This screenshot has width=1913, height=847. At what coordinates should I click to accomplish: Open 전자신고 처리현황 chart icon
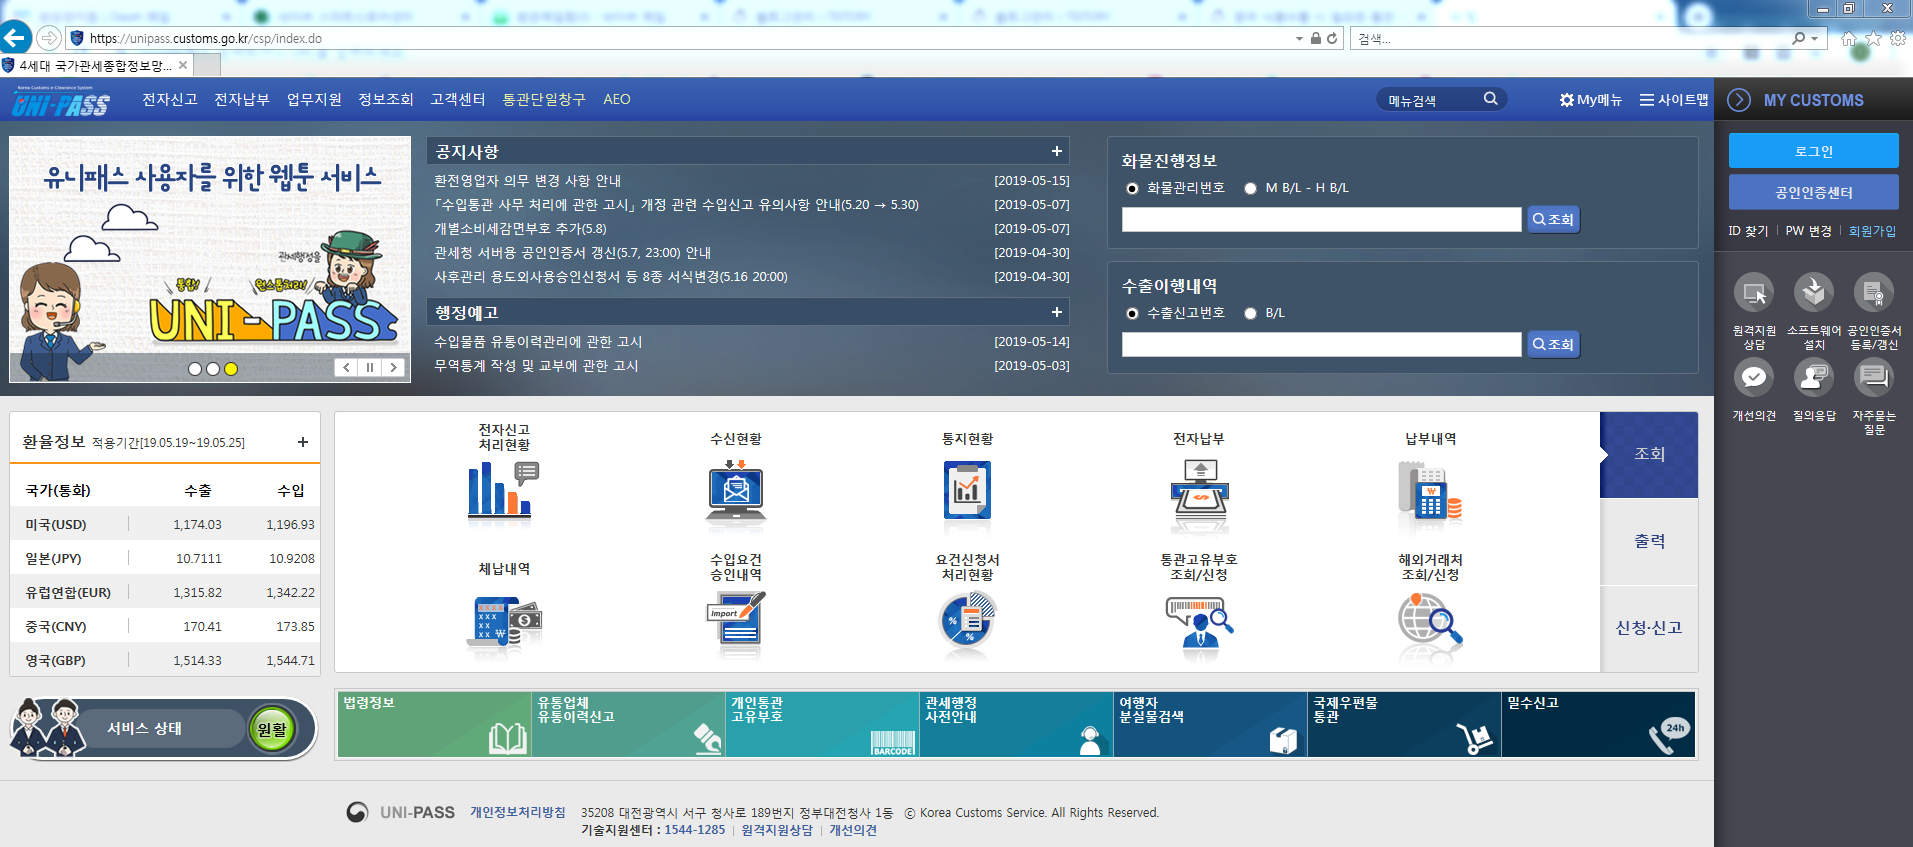(503, 491)
